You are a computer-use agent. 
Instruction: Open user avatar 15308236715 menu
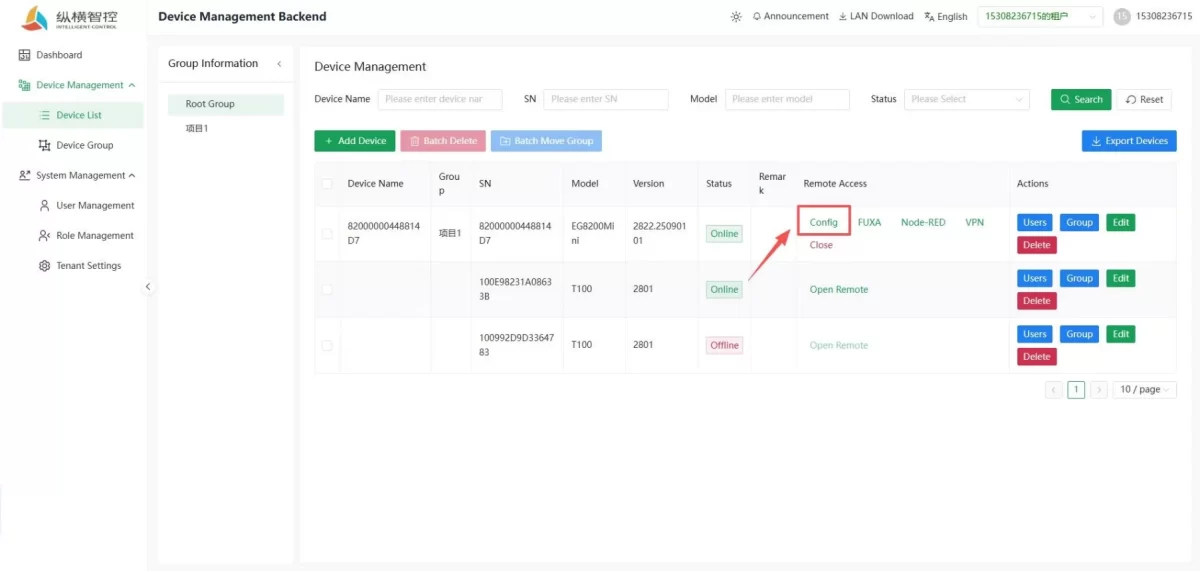click(1152, 16)
